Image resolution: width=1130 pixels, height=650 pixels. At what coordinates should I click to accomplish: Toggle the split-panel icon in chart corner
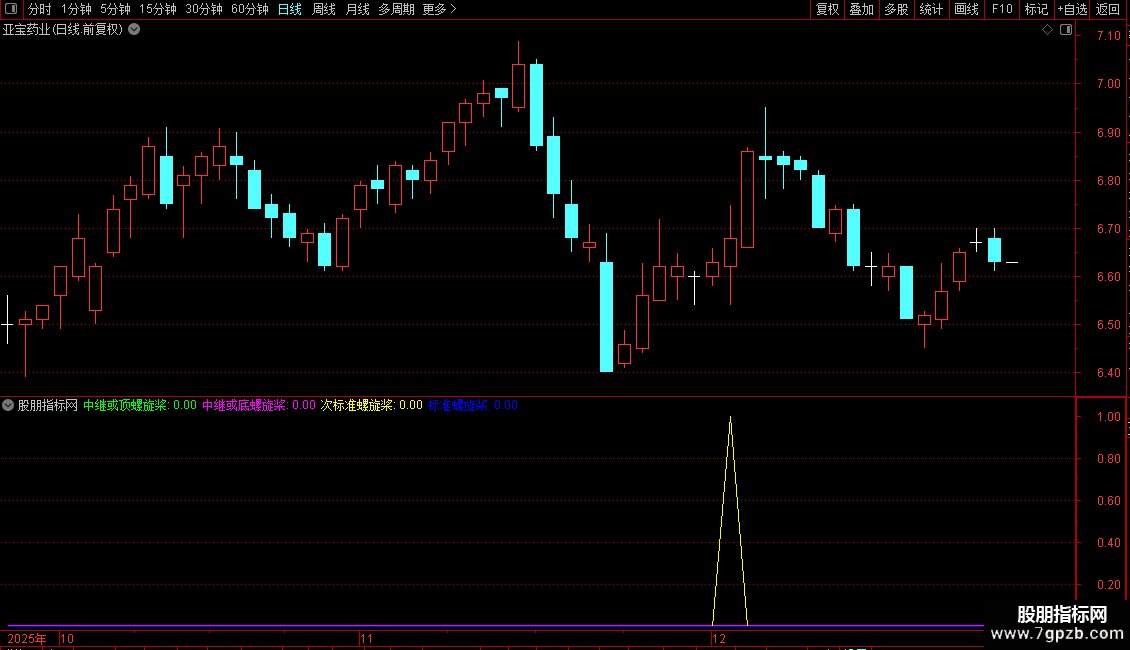coord(1066,30)
